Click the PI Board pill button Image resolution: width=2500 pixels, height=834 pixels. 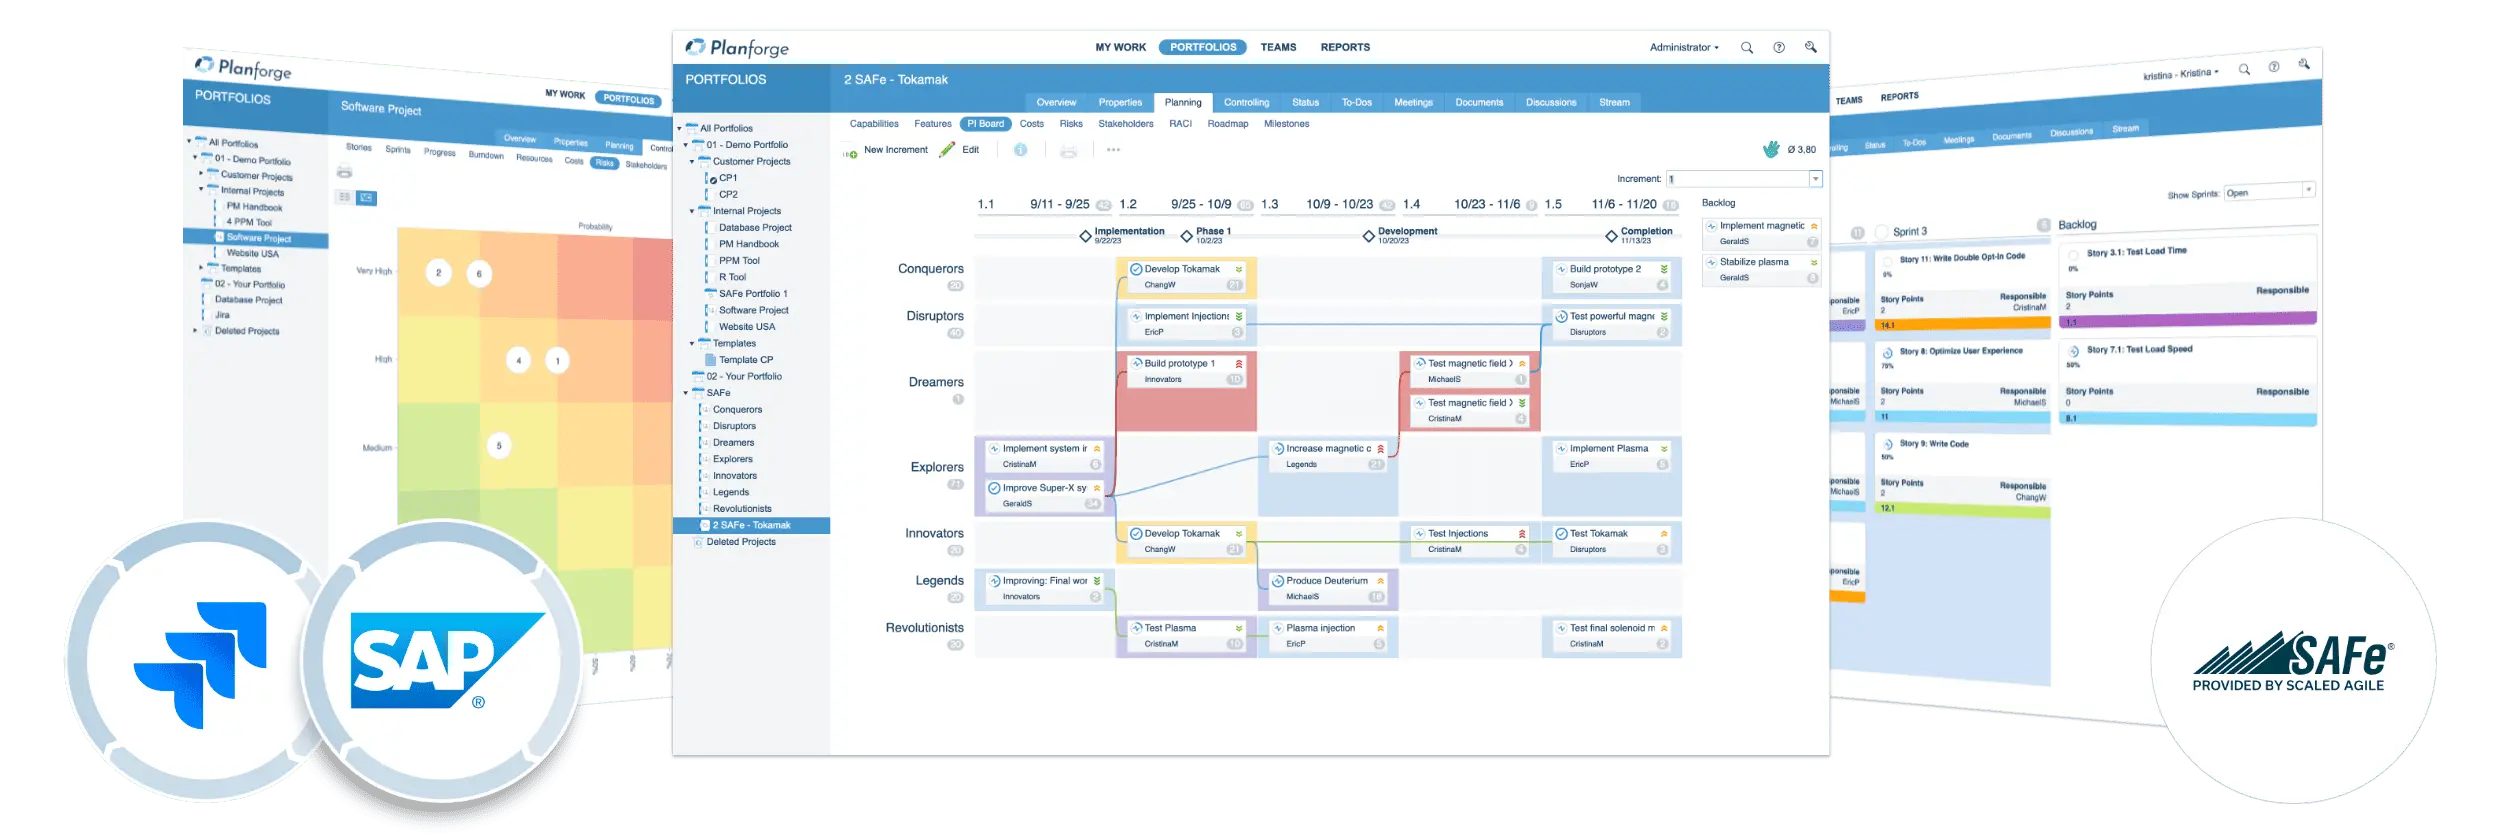(x=985, y=124)
